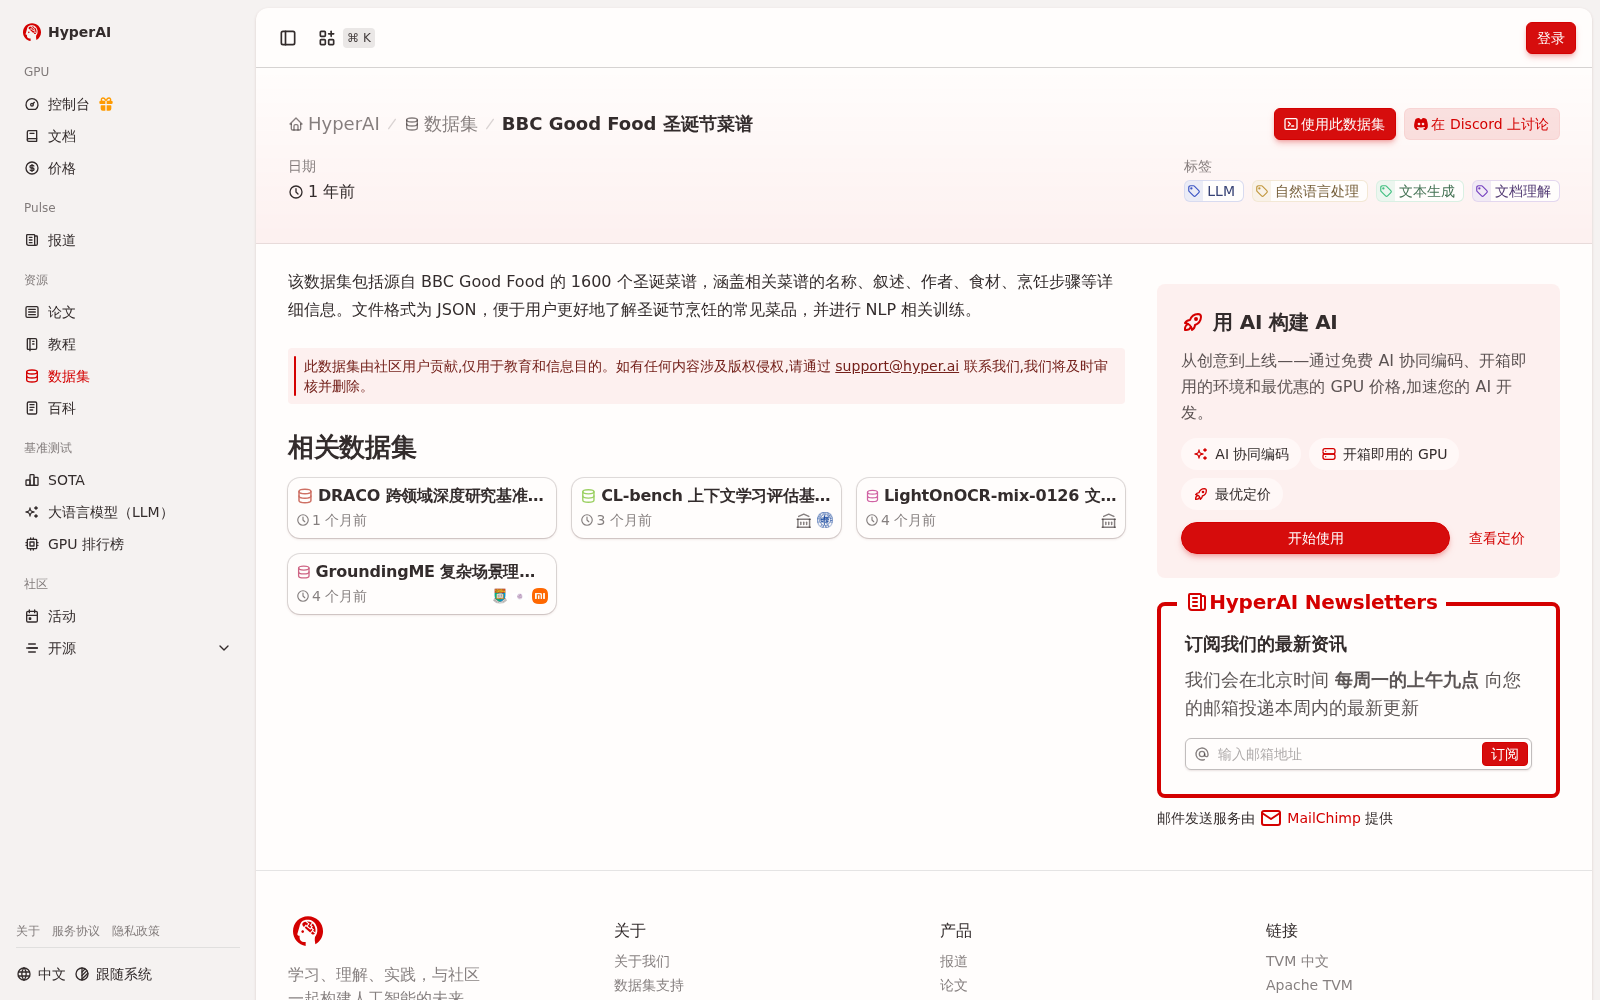Click the 登录 button
Viewport: 1600px width, 1000px height.
[1550, 38]
